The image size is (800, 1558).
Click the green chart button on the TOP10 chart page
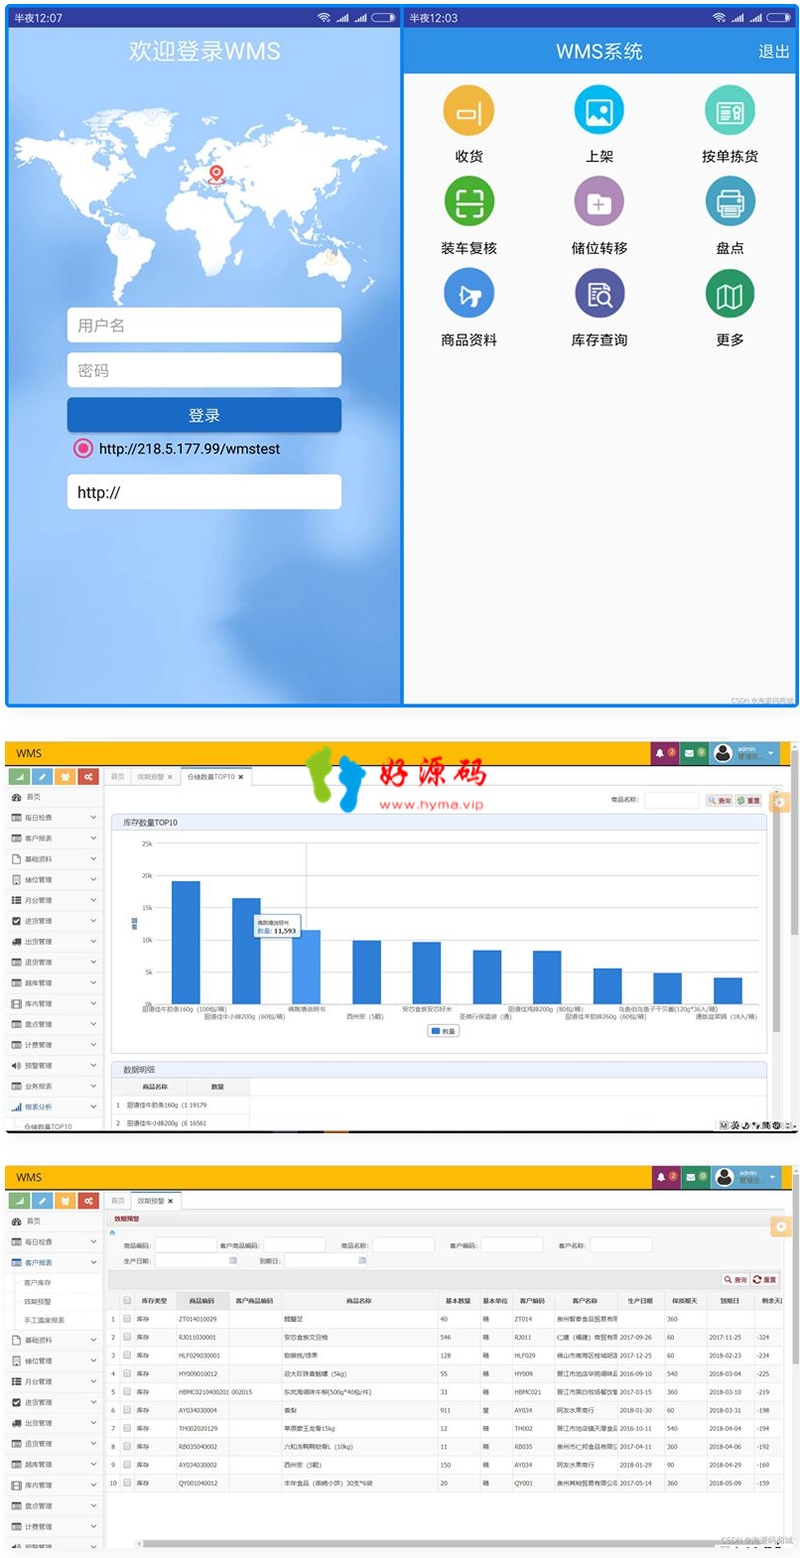pyautogui.click(x=19, y=776)
